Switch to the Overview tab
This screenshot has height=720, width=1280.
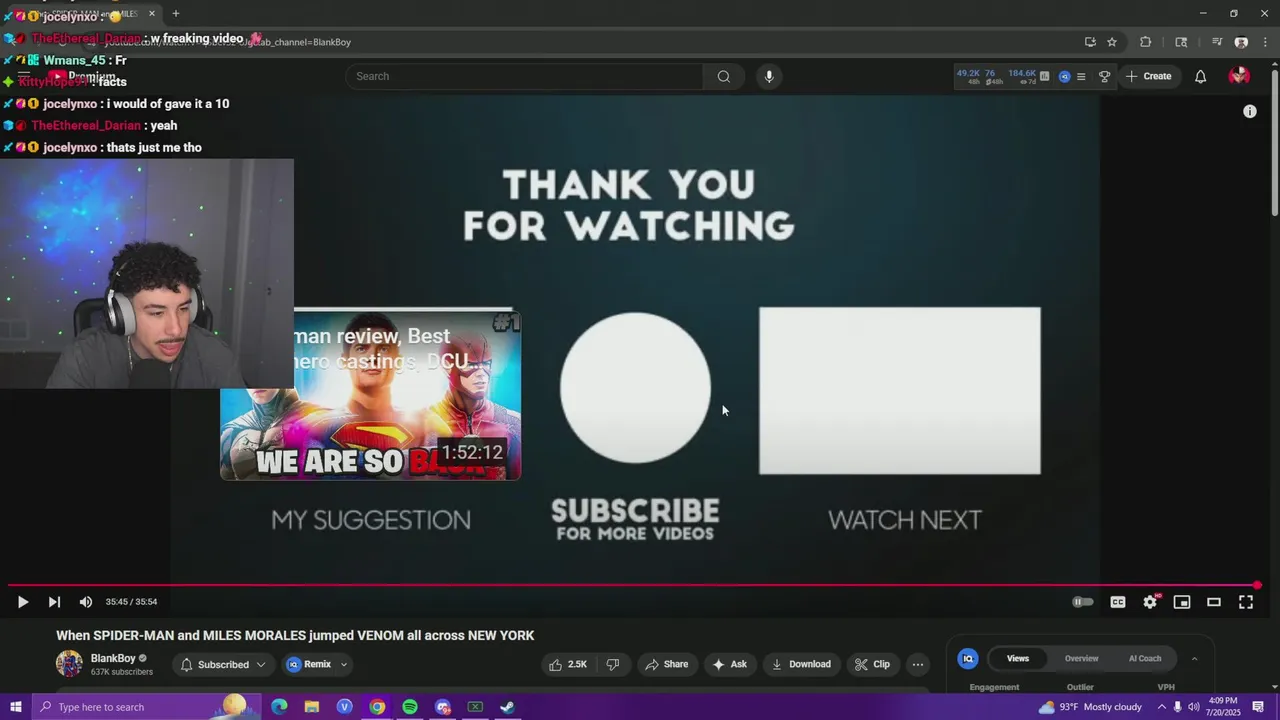[1081, 658]
